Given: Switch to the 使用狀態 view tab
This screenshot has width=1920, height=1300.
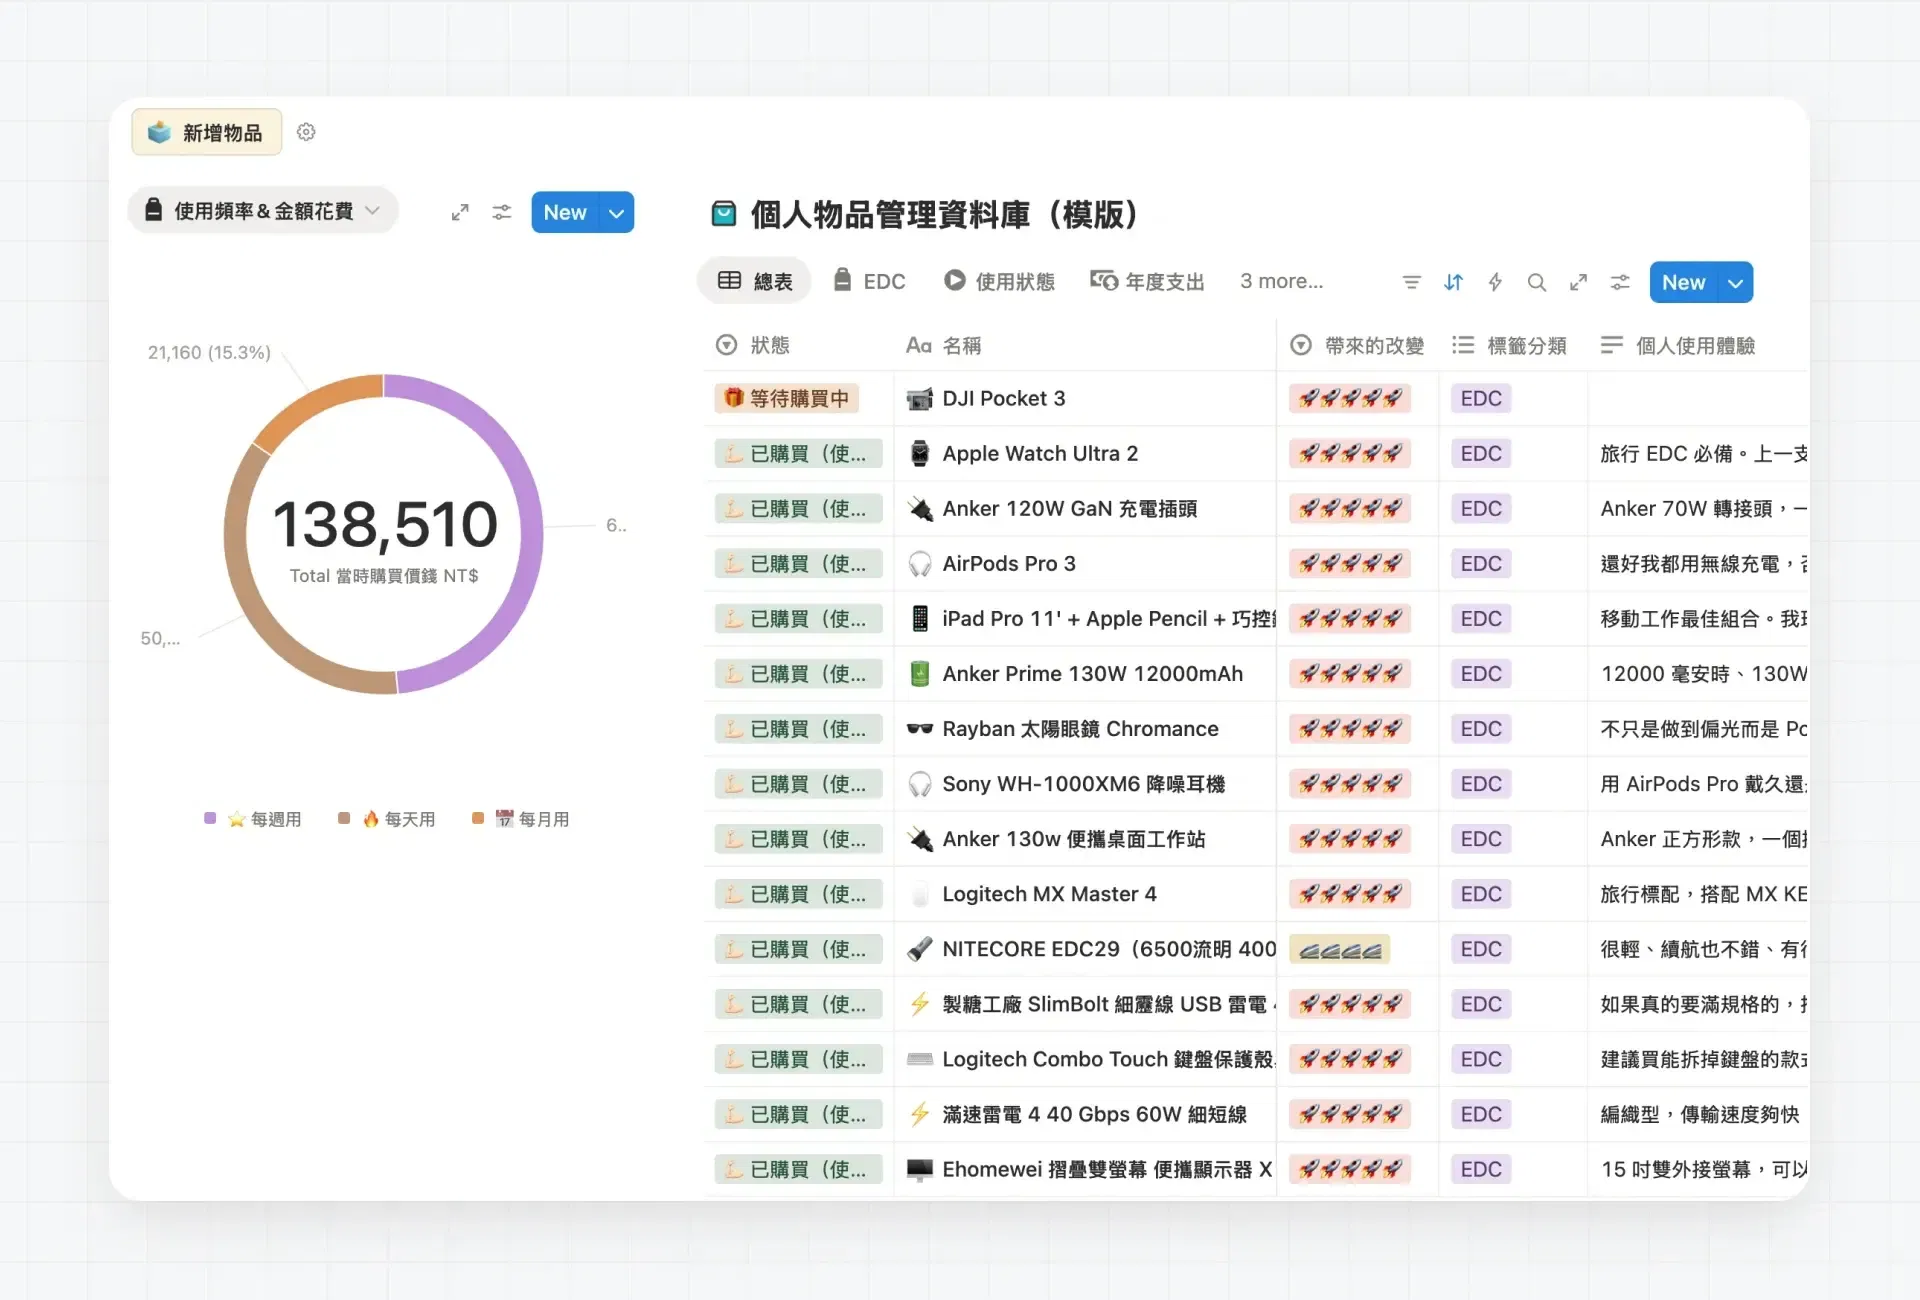Looking at the screenshot, I should pyautogui.click(x=999, y=282).
